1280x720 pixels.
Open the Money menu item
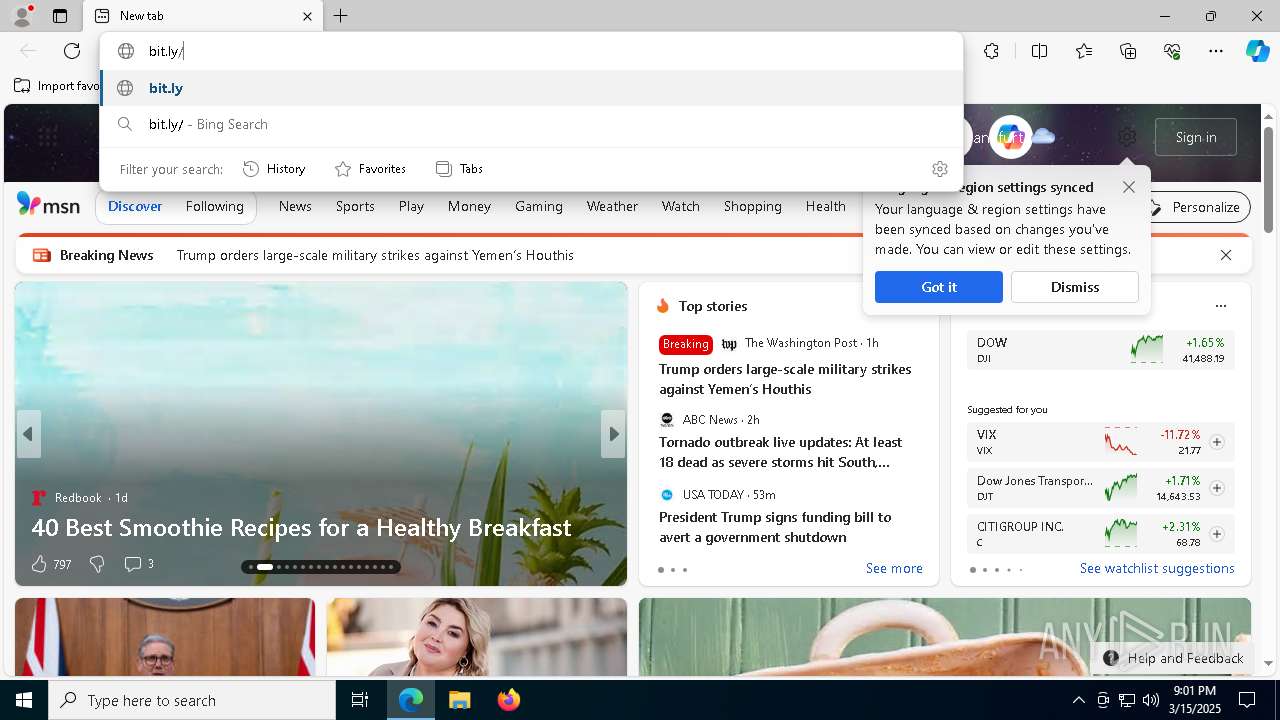[x=469, y=206]
